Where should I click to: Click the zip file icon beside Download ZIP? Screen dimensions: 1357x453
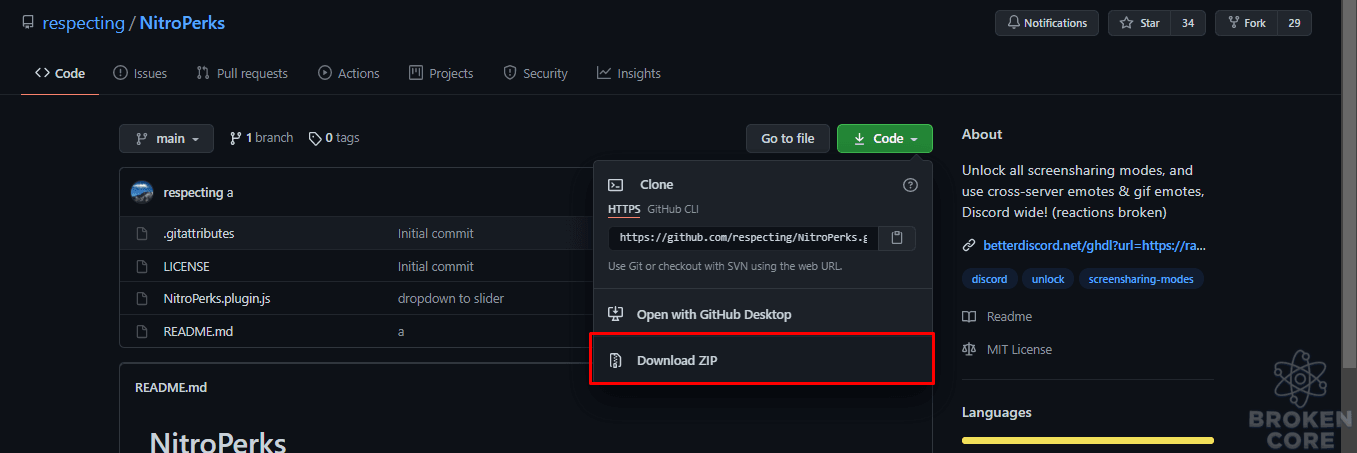pos(617,360)
